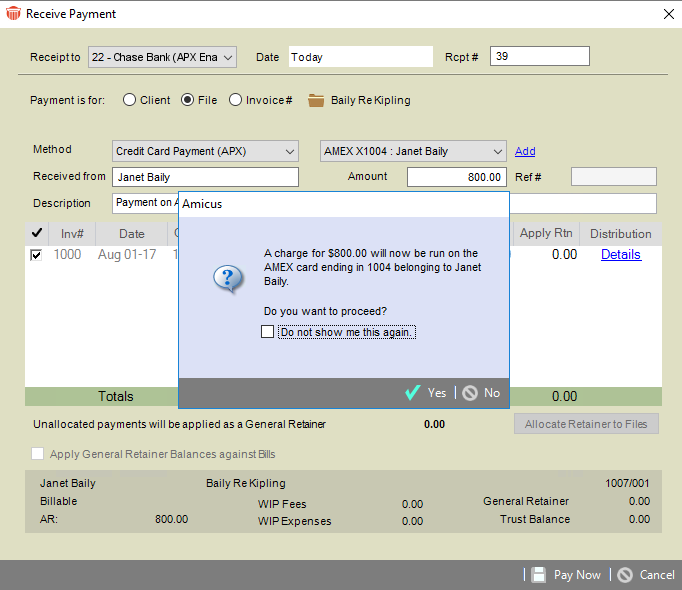Check Do not show me this again

(x=267, y=332)
